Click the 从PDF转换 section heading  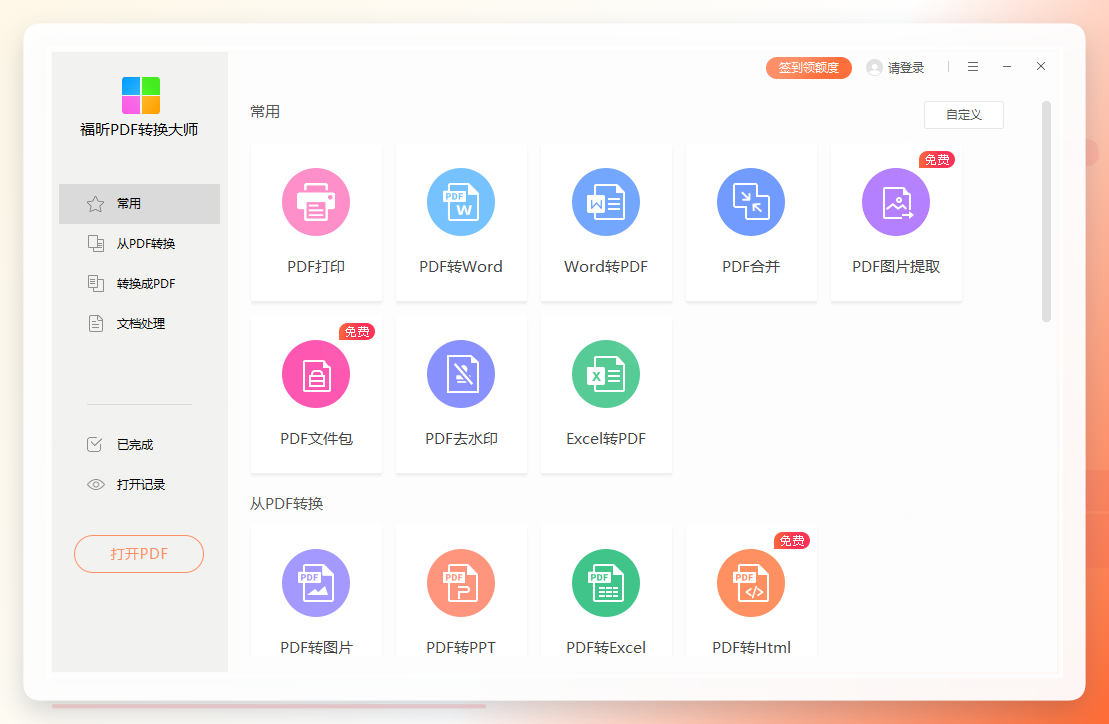(x=286, y=503)
